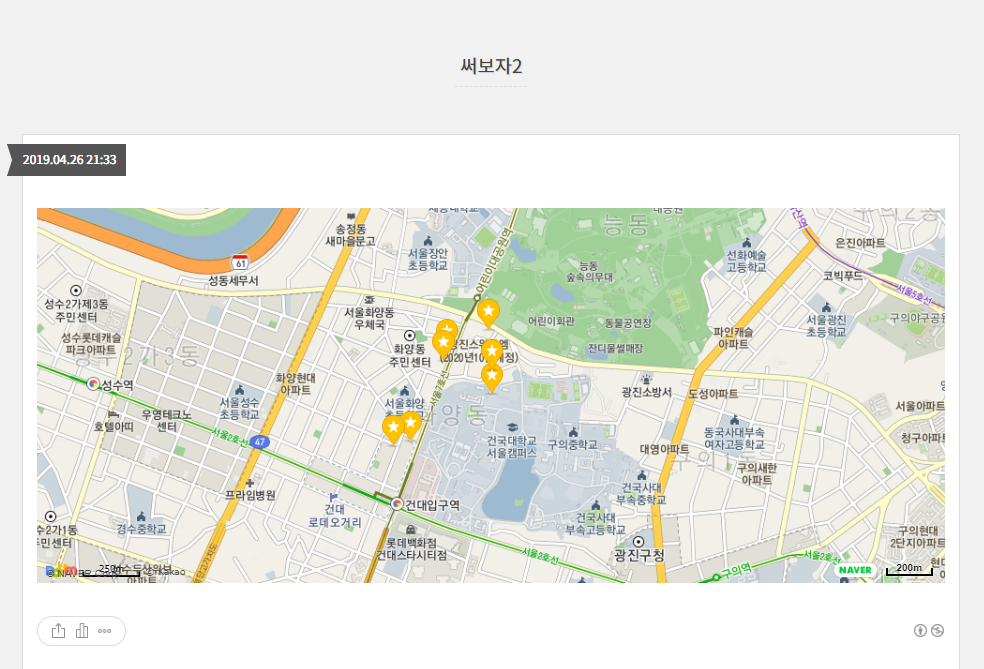Screen dimensions: 984x669
Task: Click the 200m scale bar
Action: [909, 569]
